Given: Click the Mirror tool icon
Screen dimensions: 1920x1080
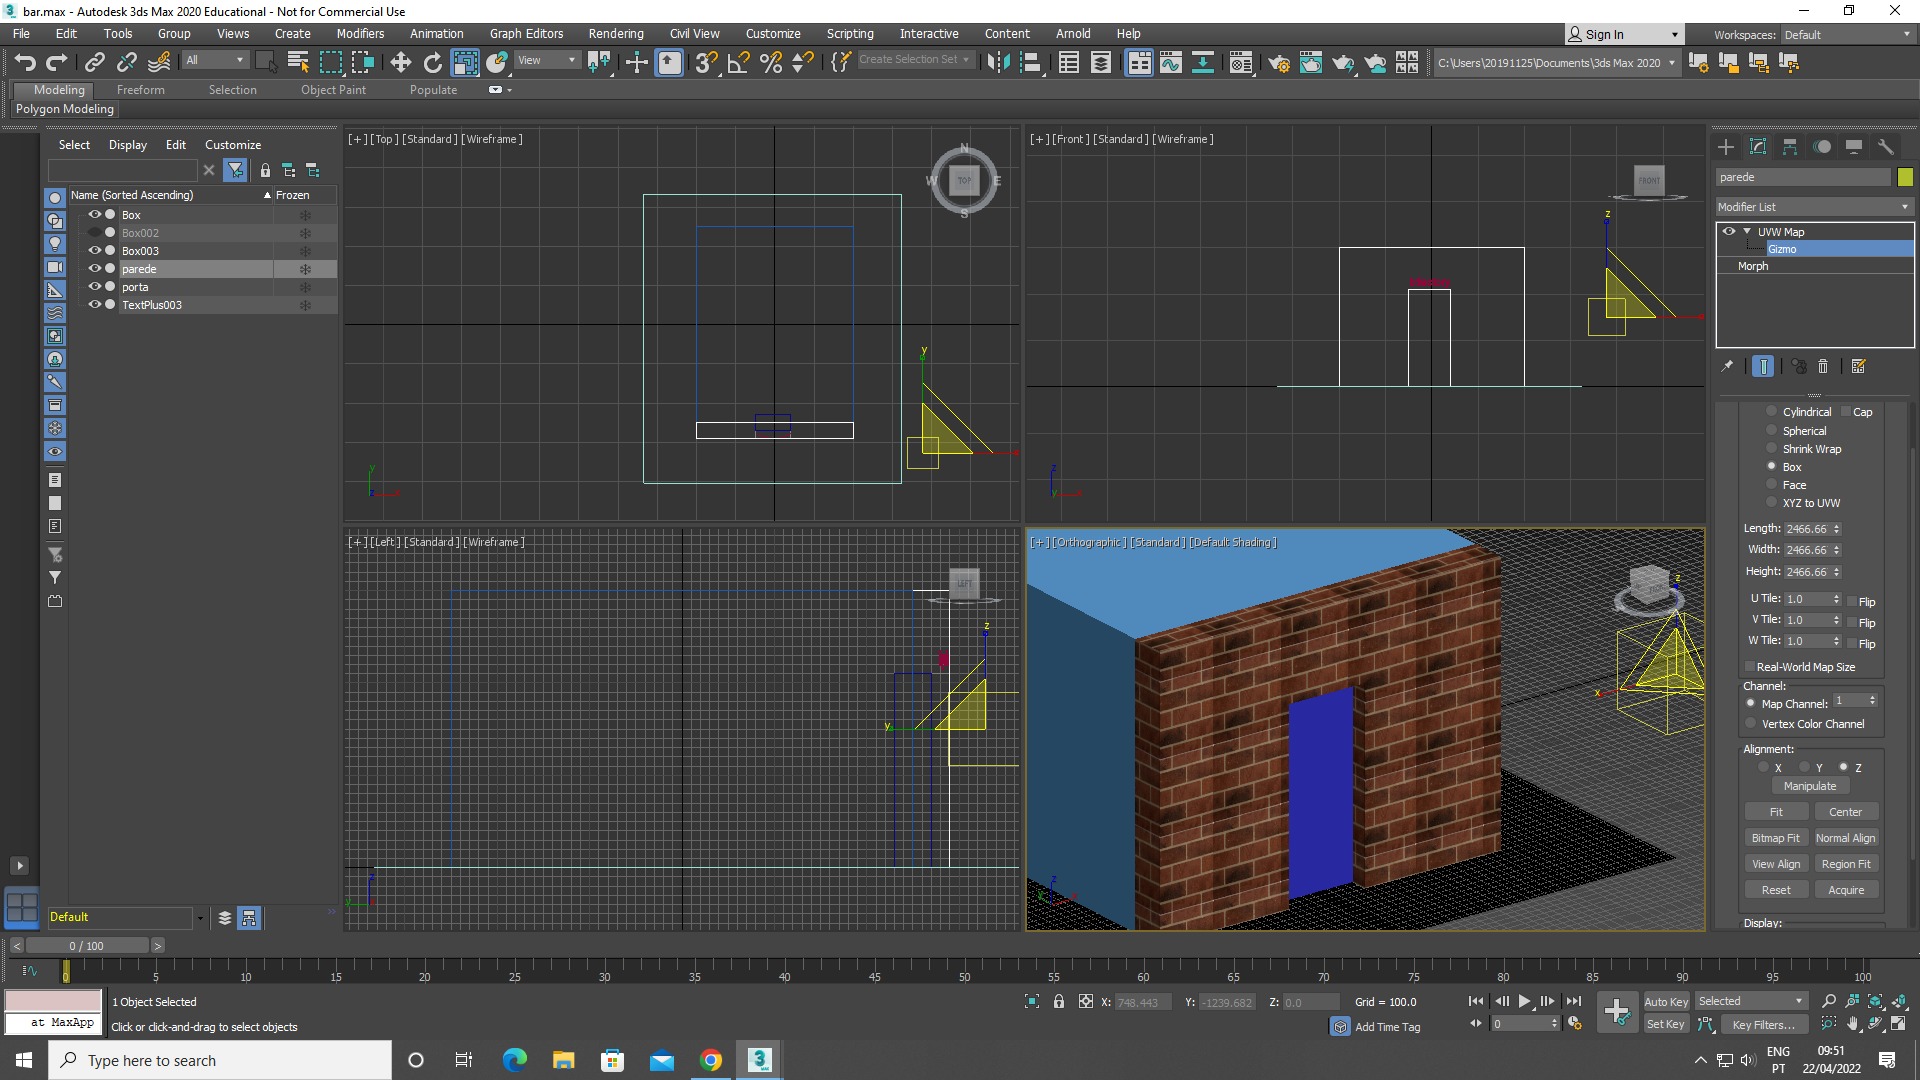Looking at the screenshot, I should point(998,63).
